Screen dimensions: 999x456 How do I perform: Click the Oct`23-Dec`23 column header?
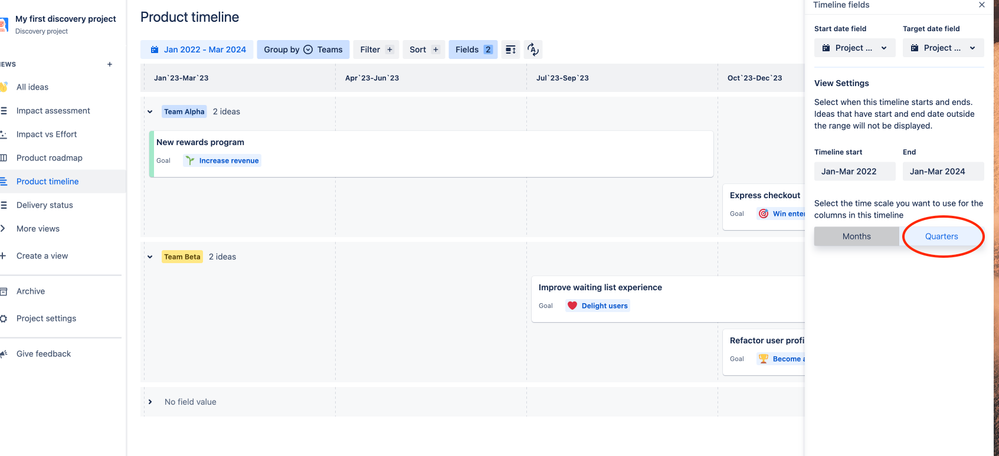point(754,78)
